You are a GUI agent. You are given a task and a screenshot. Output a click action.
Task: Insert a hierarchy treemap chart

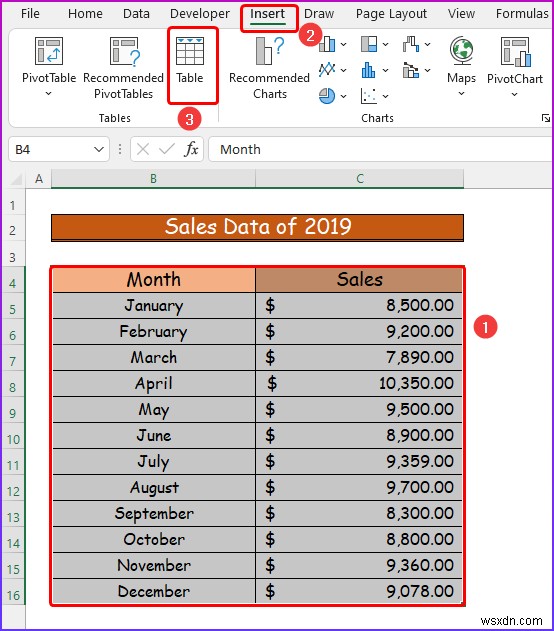[x=369, y=44]
